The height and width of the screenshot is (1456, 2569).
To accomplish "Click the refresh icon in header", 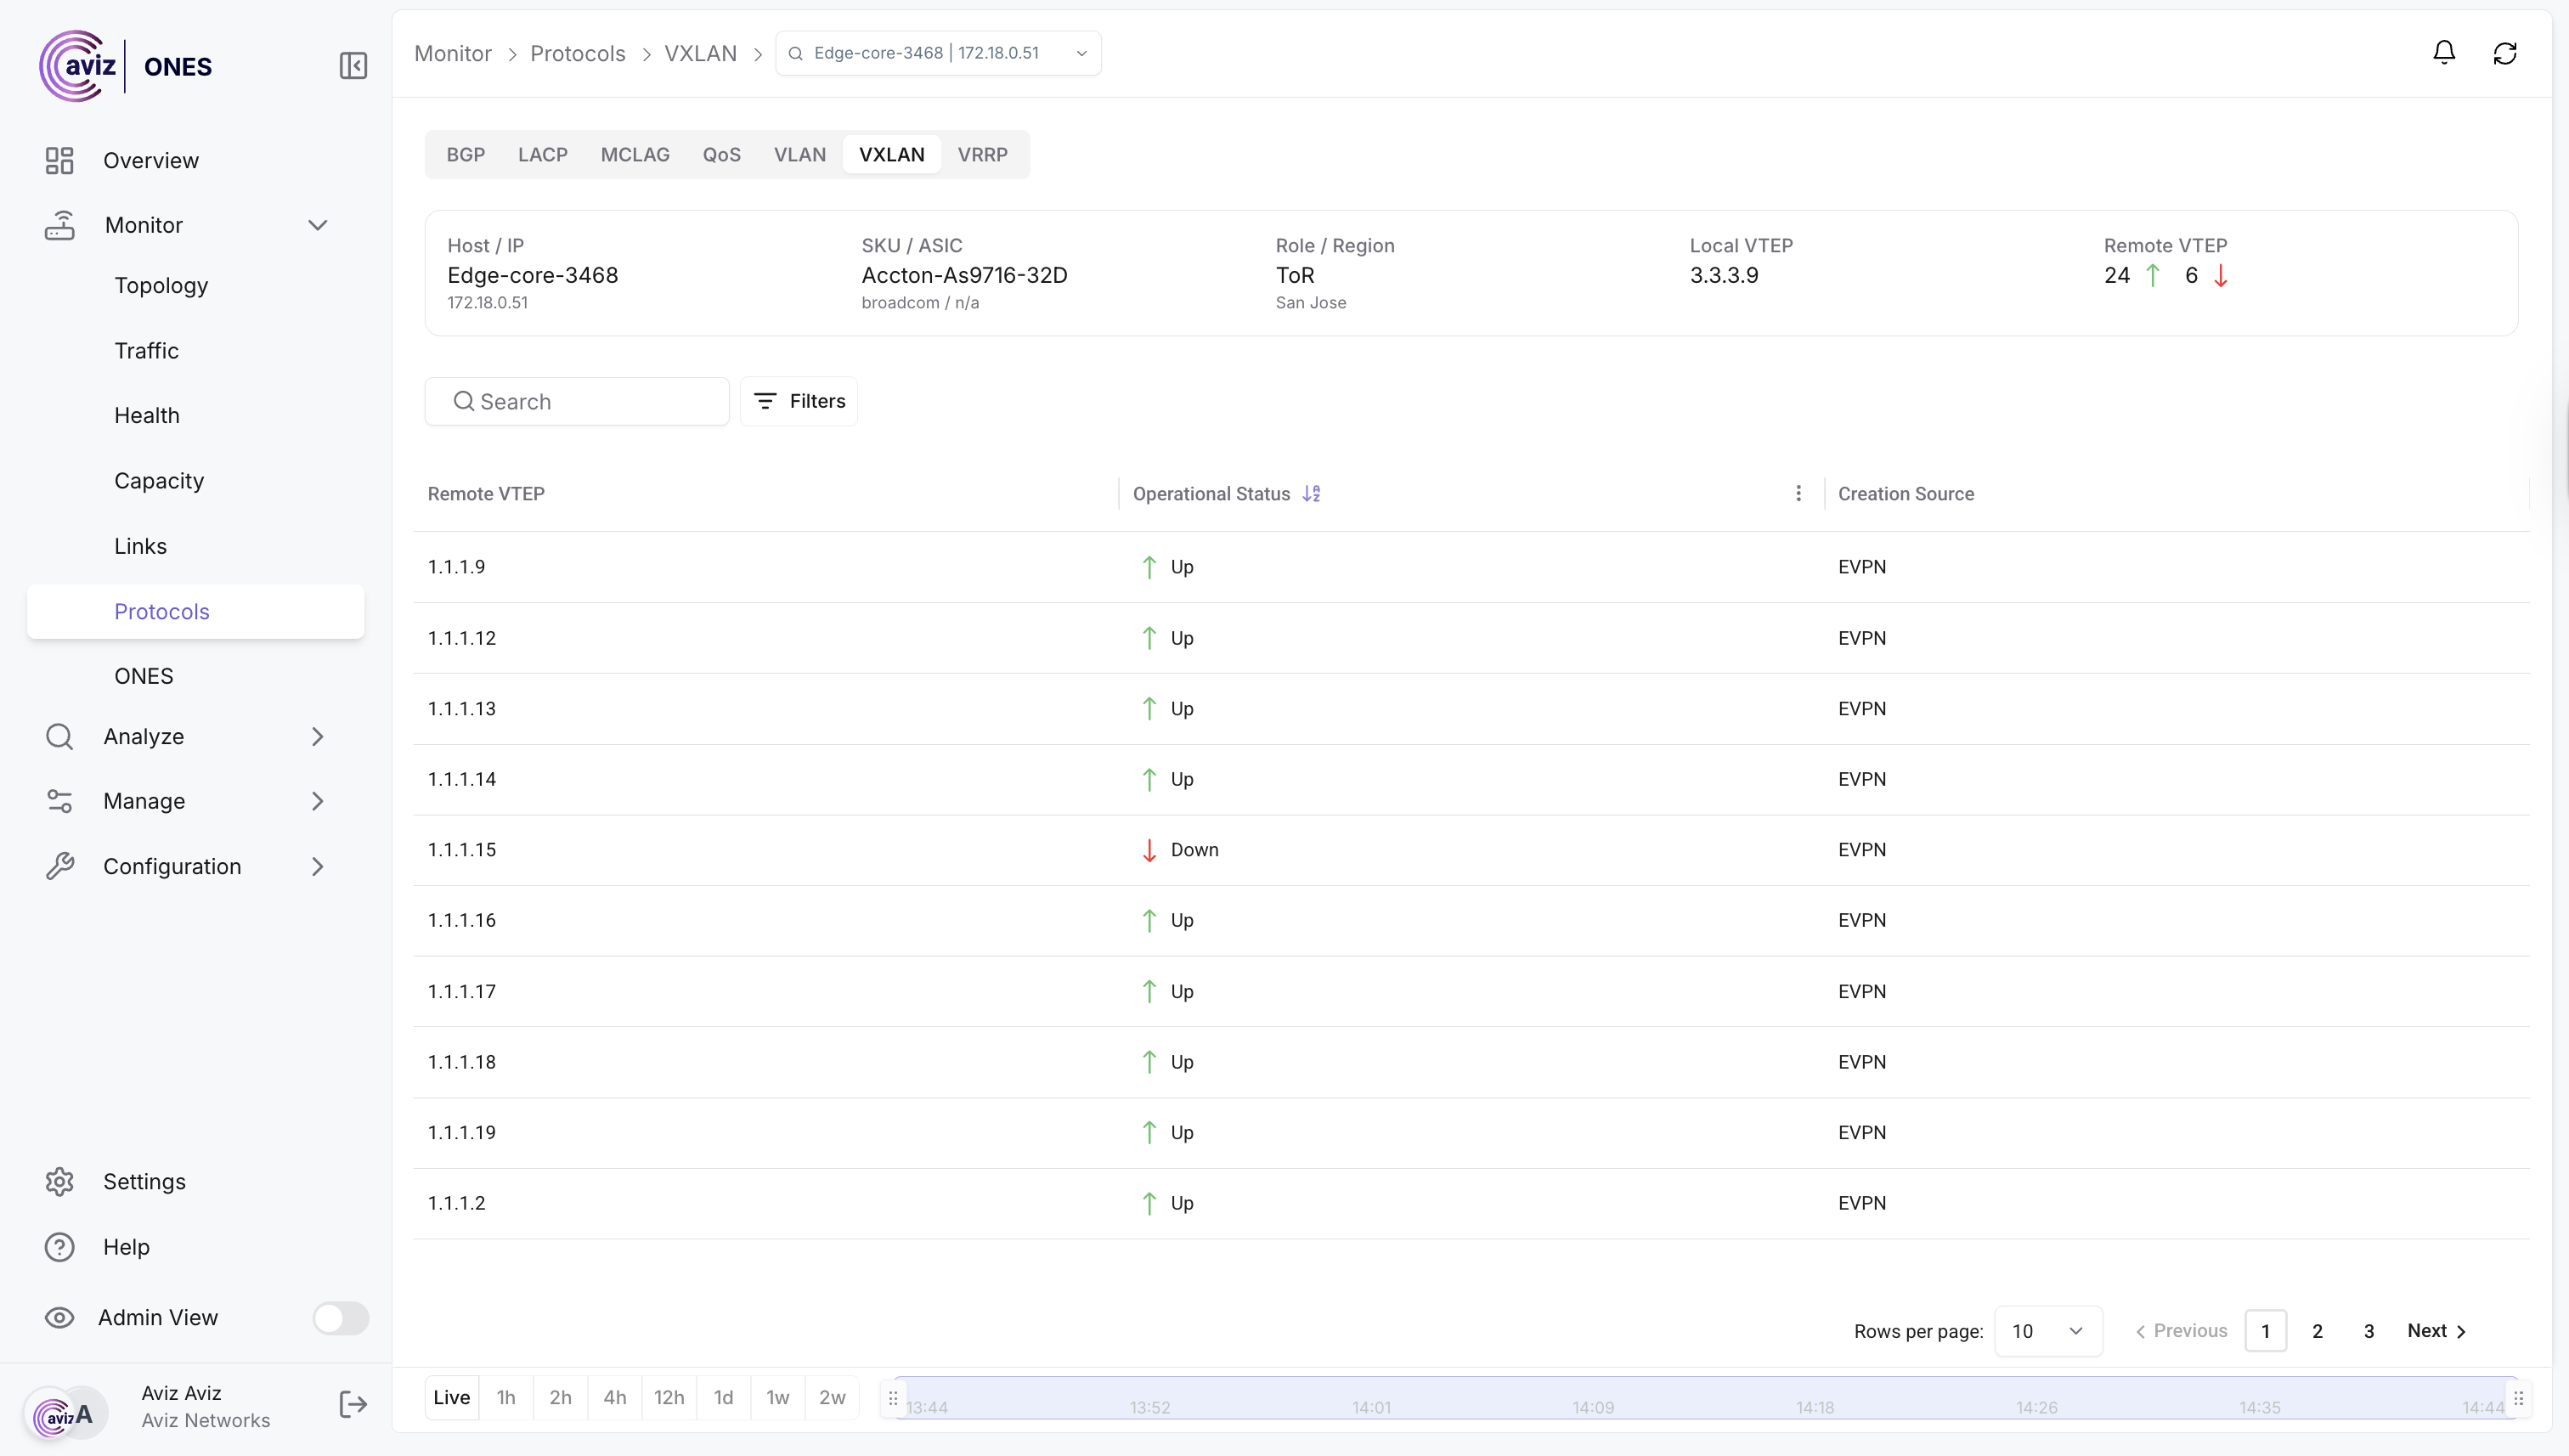I will [2504, 53].
